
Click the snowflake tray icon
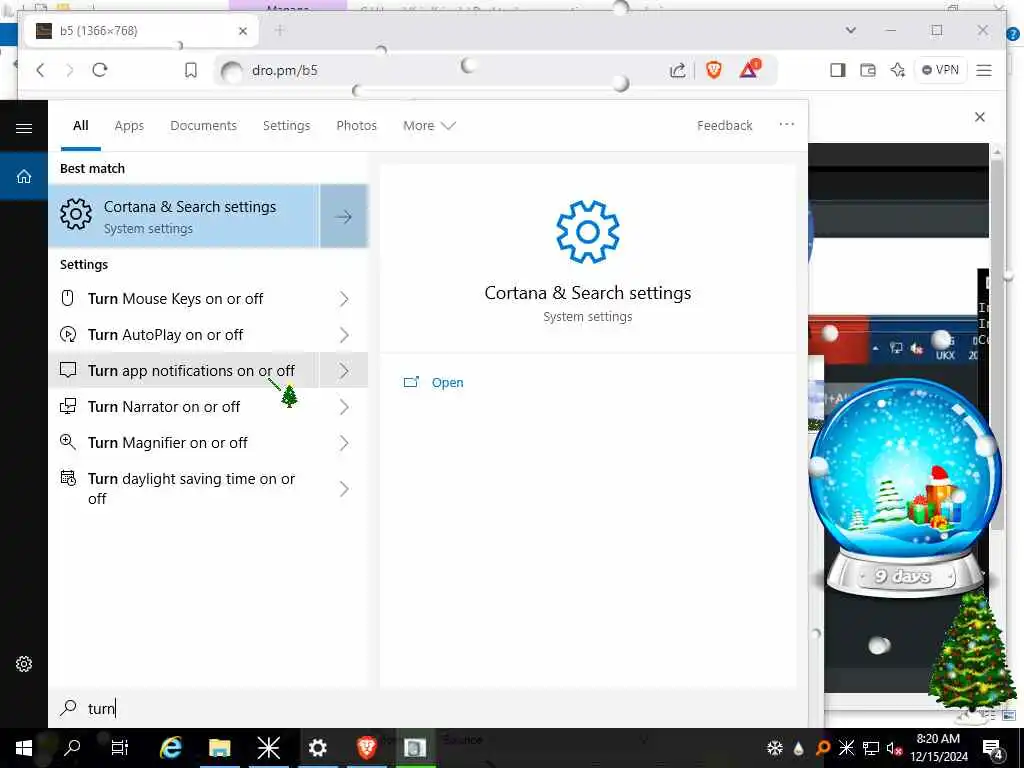coord(775,748)
